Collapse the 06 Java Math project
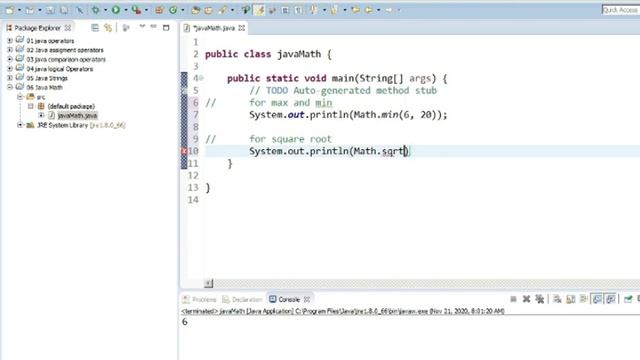 10,87
